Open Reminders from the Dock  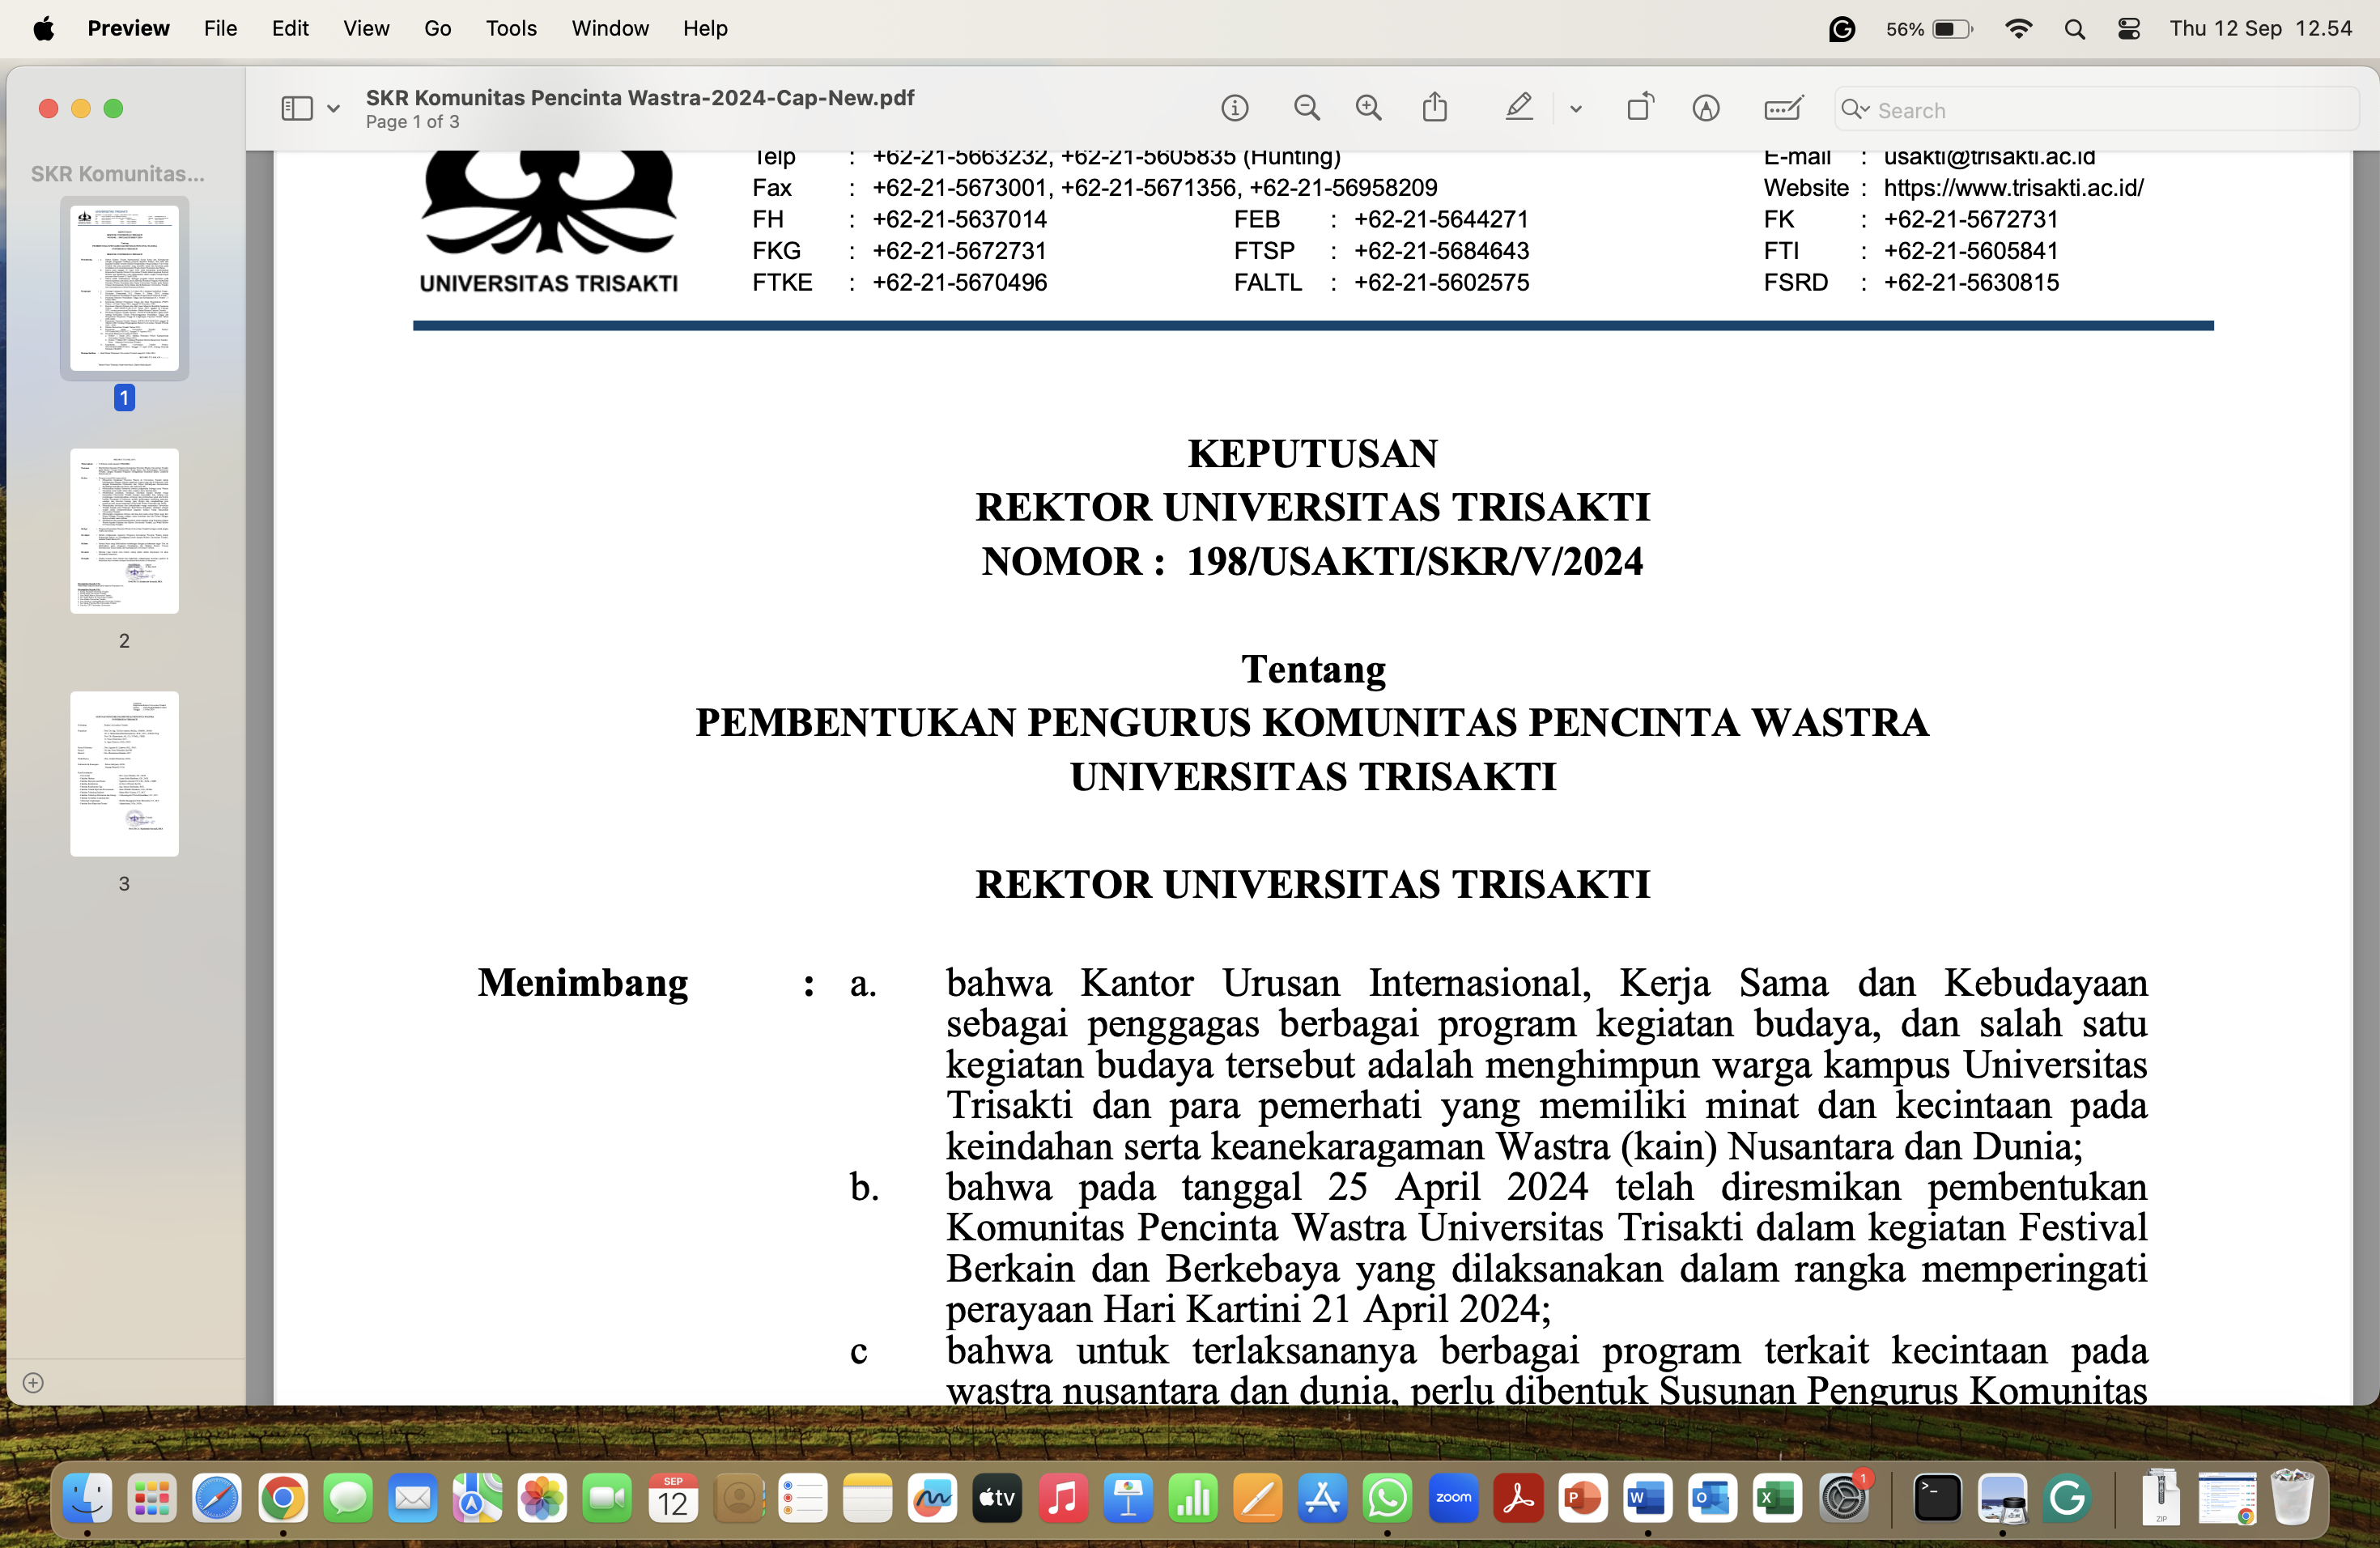803,1497
